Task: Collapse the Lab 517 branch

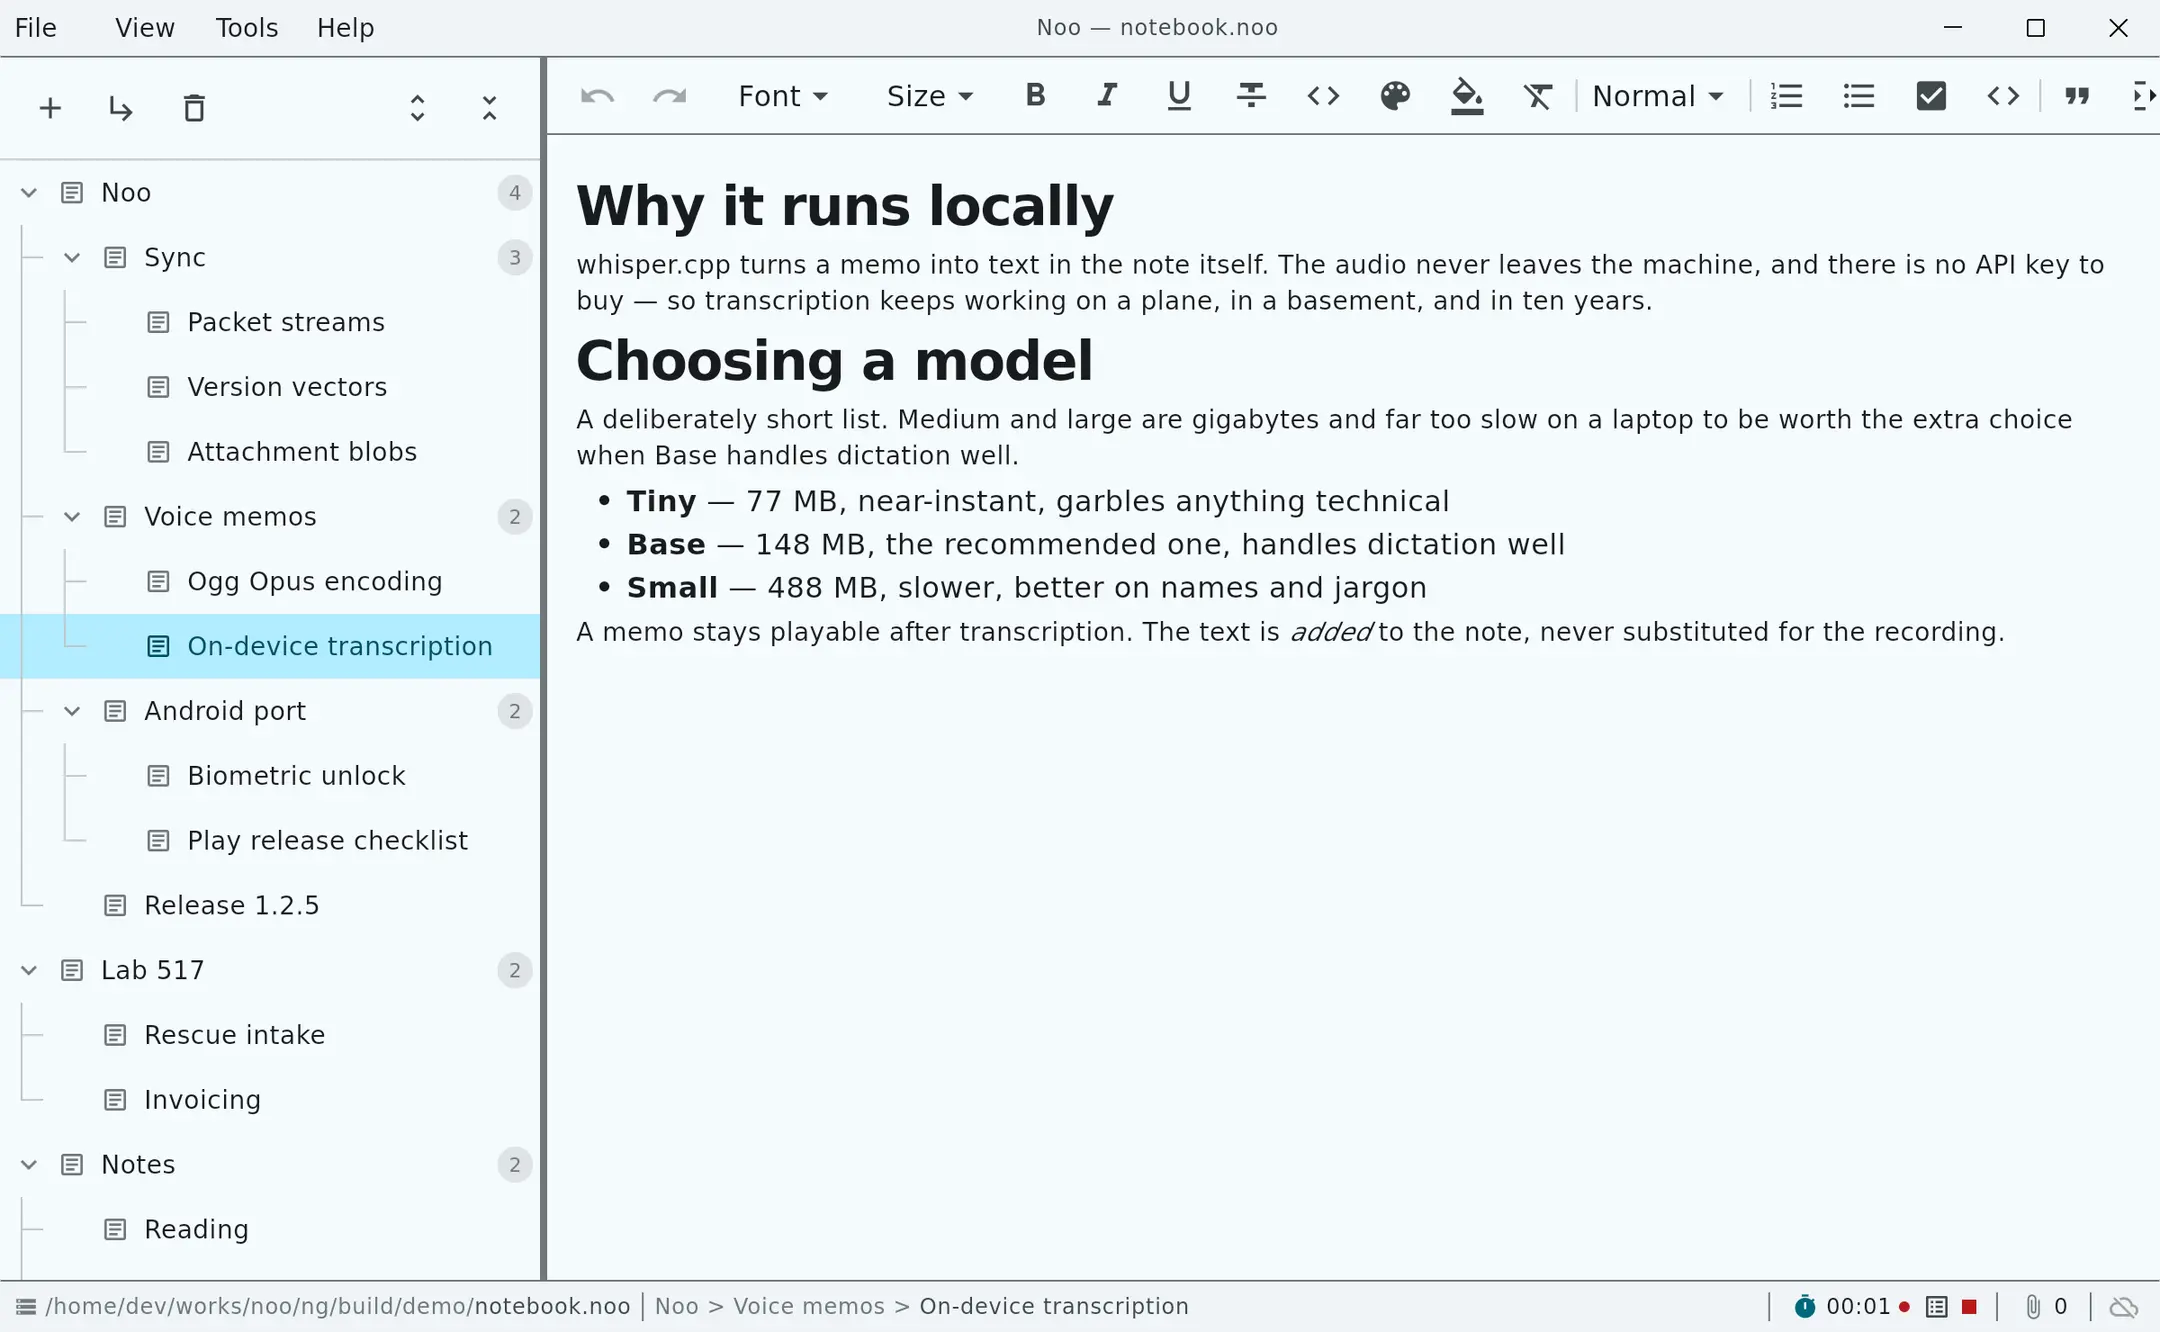Action: coord(29,970)
